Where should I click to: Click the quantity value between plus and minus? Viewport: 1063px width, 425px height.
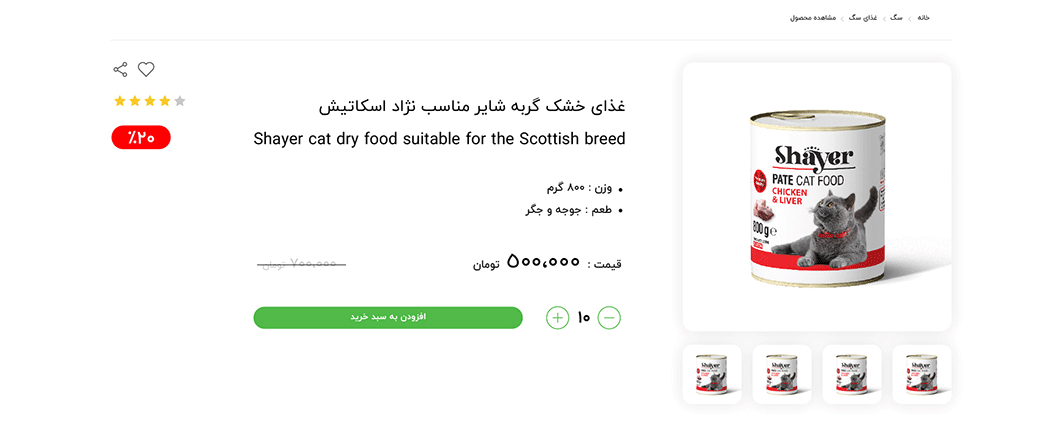[583, 318]
